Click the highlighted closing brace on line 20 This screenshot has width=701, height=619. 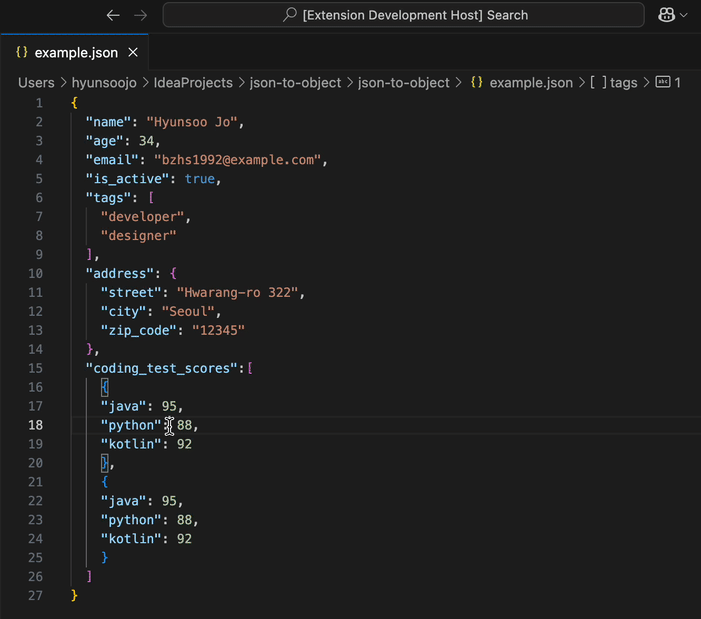105,463
